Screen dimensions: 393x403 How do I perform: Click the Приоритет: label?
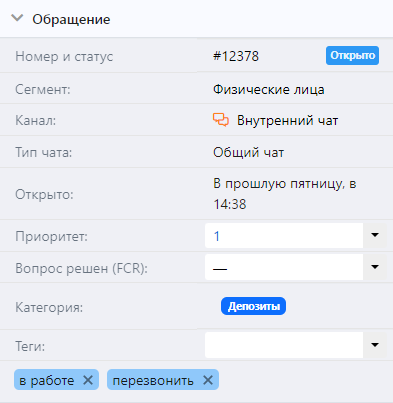51,236
